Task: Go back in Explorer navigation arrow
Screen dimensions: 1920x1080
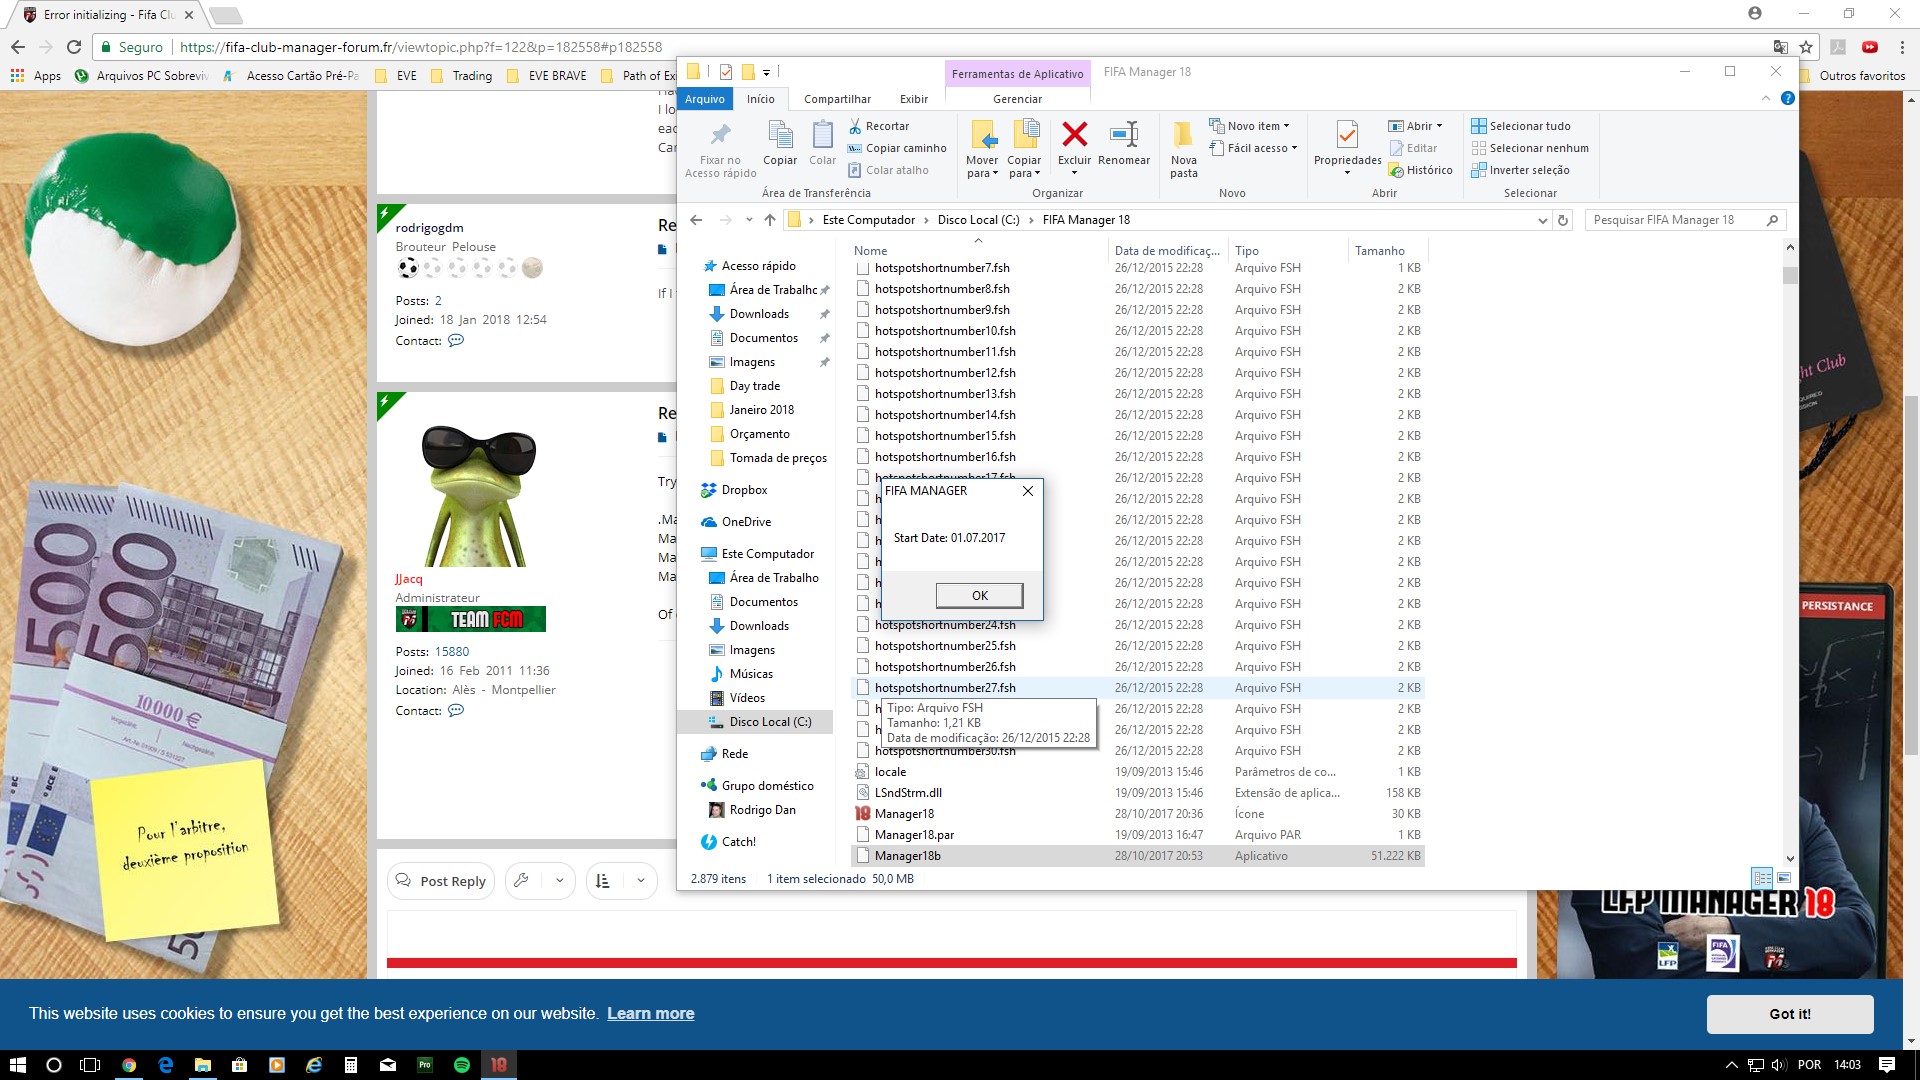Action: 696,220
